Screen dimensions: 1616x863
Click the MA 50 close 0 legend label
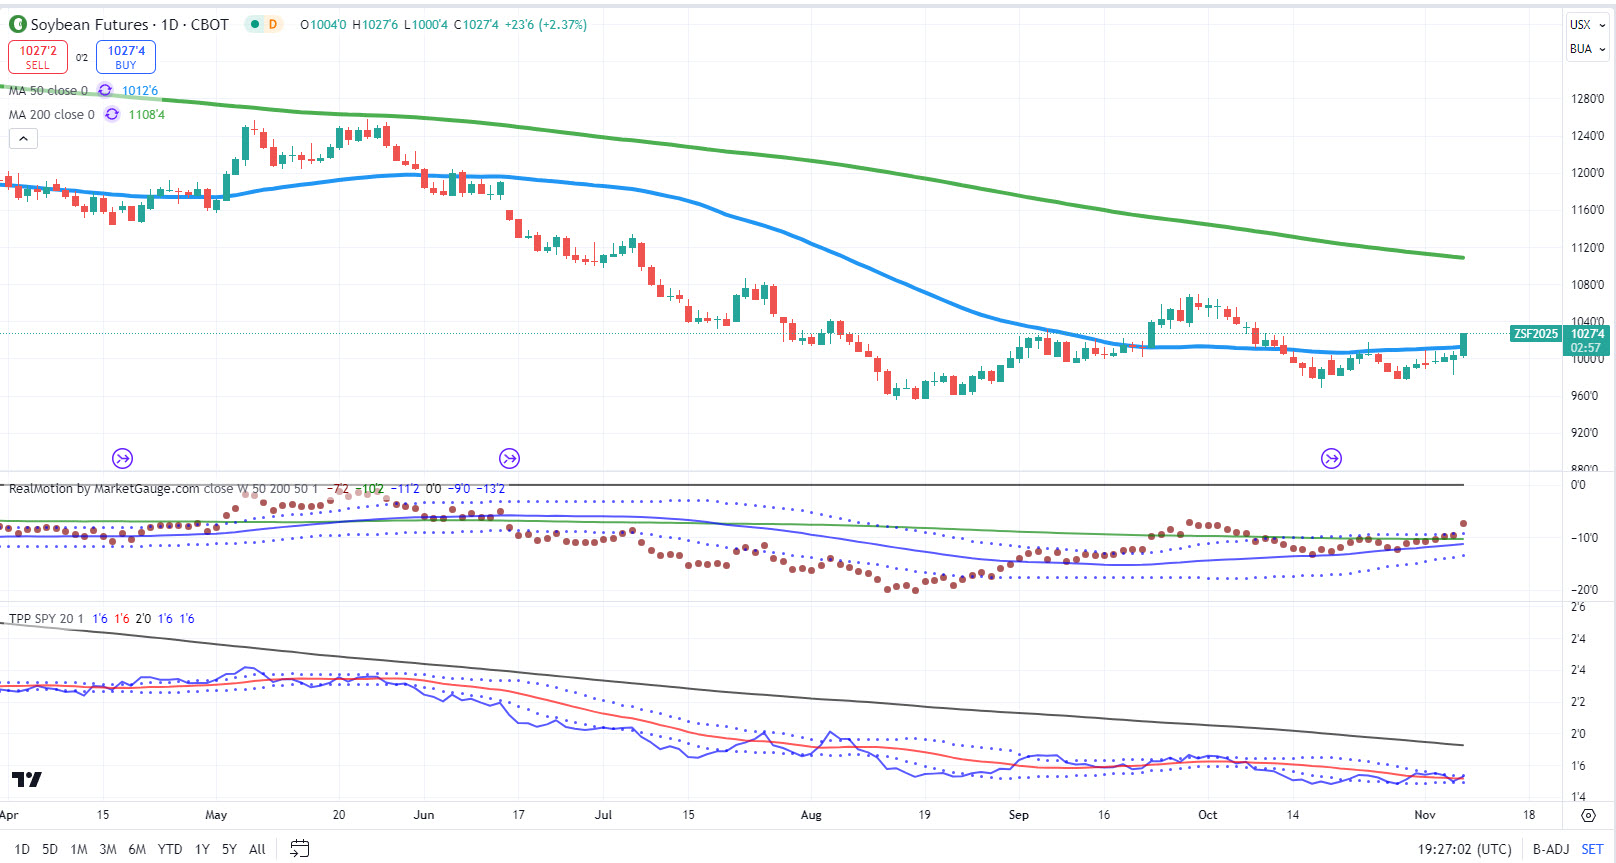pyautogui.click(x=48, y=90)
